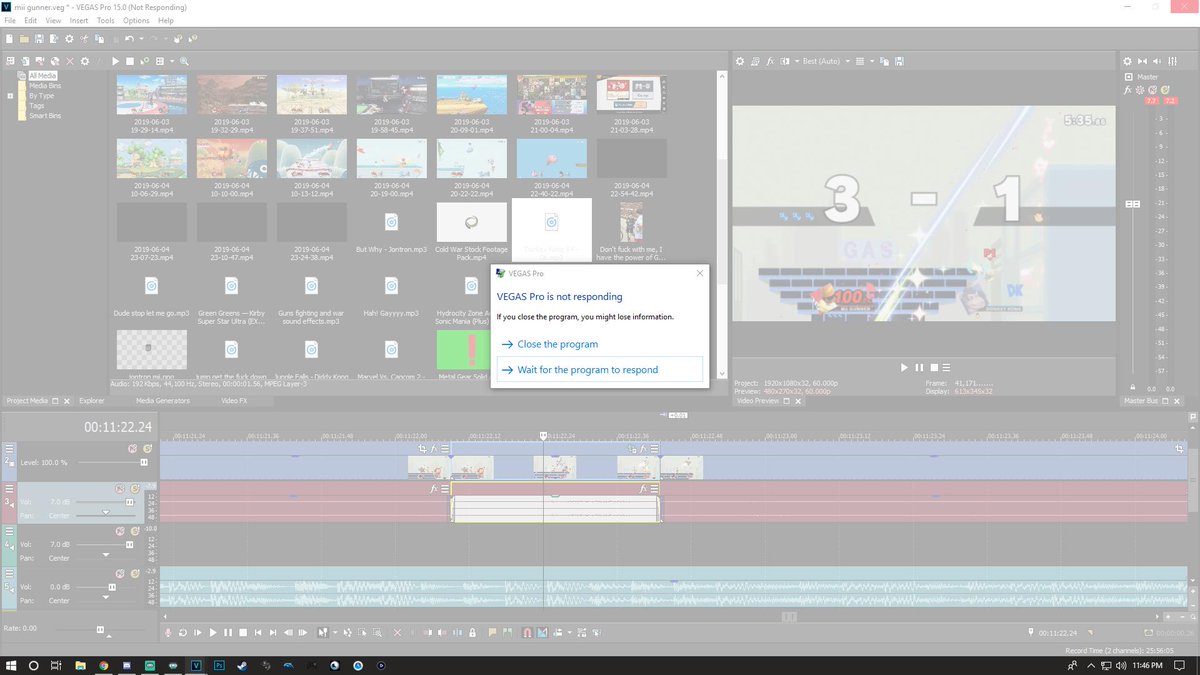Open track 3 hamburger menu
Viewport: 1200px width, 675px height.
(9, 488)
